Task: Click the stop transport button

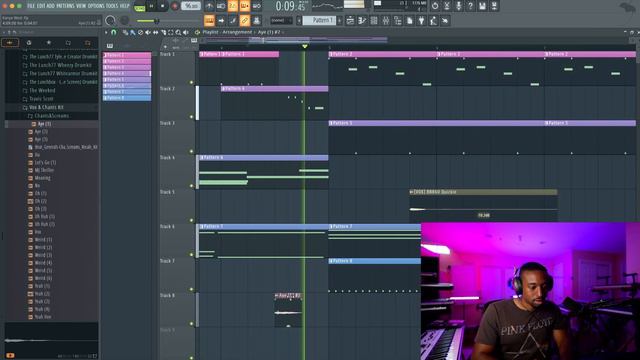Action: click(163, 6)
